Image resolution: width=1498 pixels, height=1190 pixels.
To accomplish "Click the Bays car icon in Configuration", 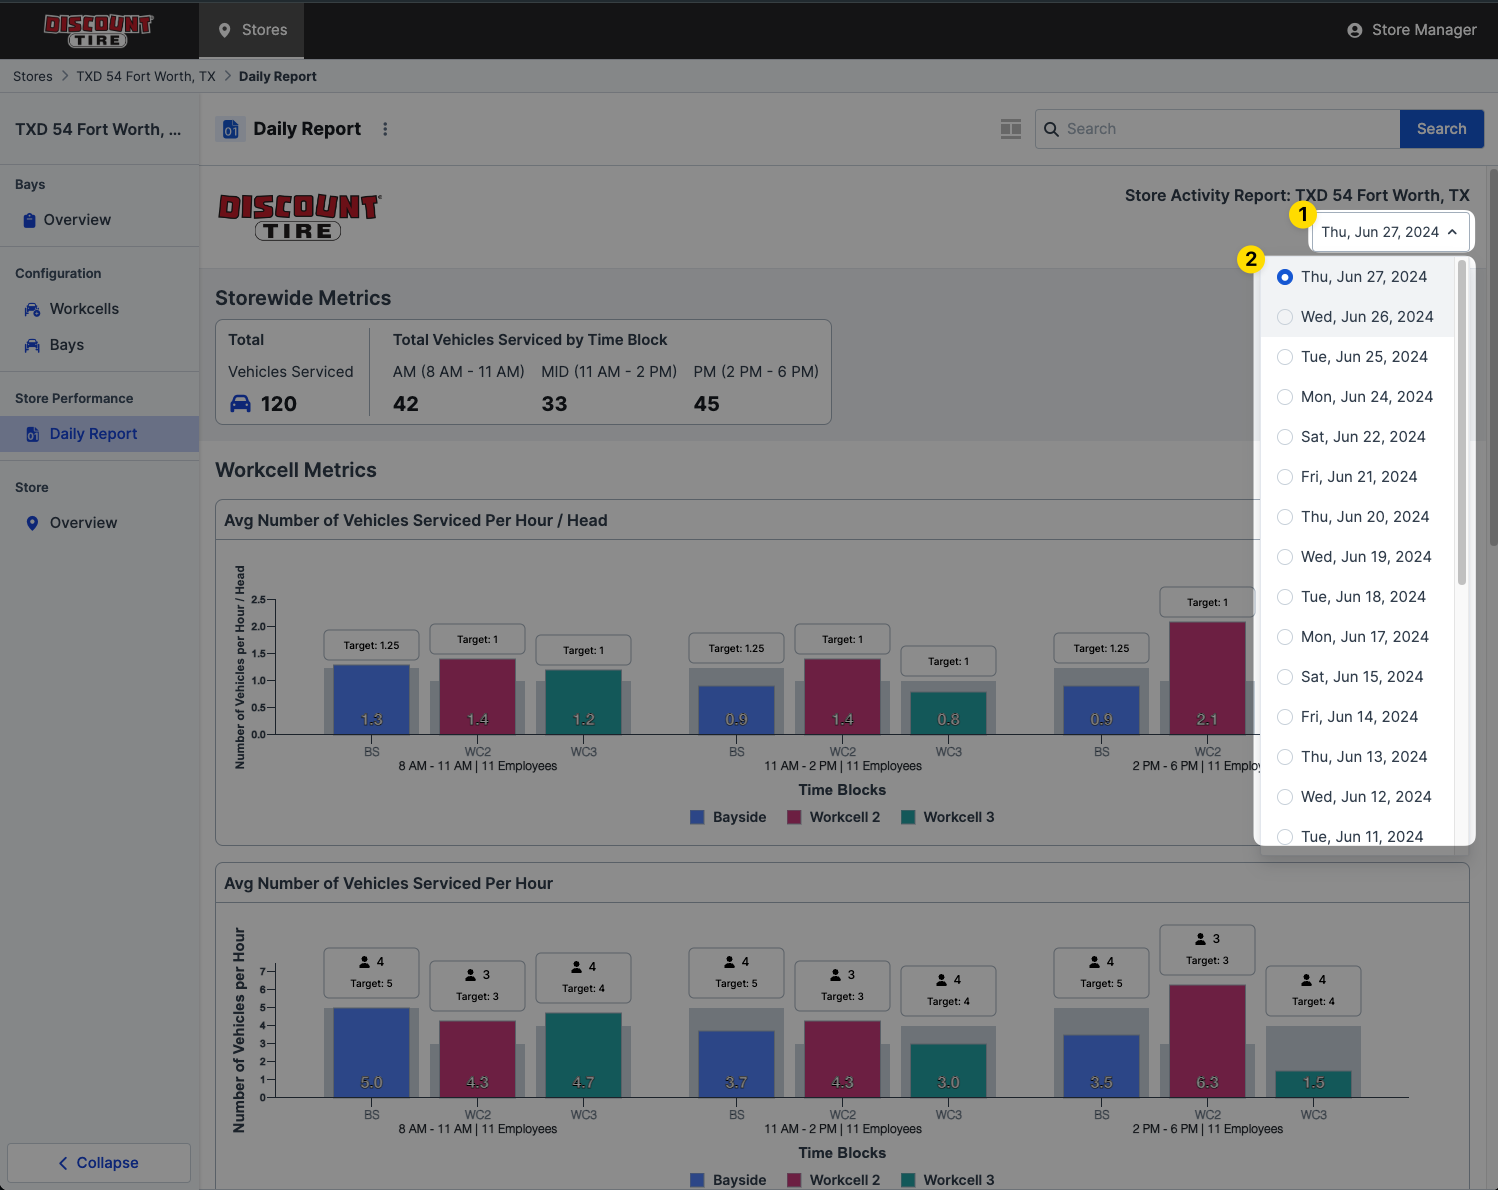I will click(32, 346).
